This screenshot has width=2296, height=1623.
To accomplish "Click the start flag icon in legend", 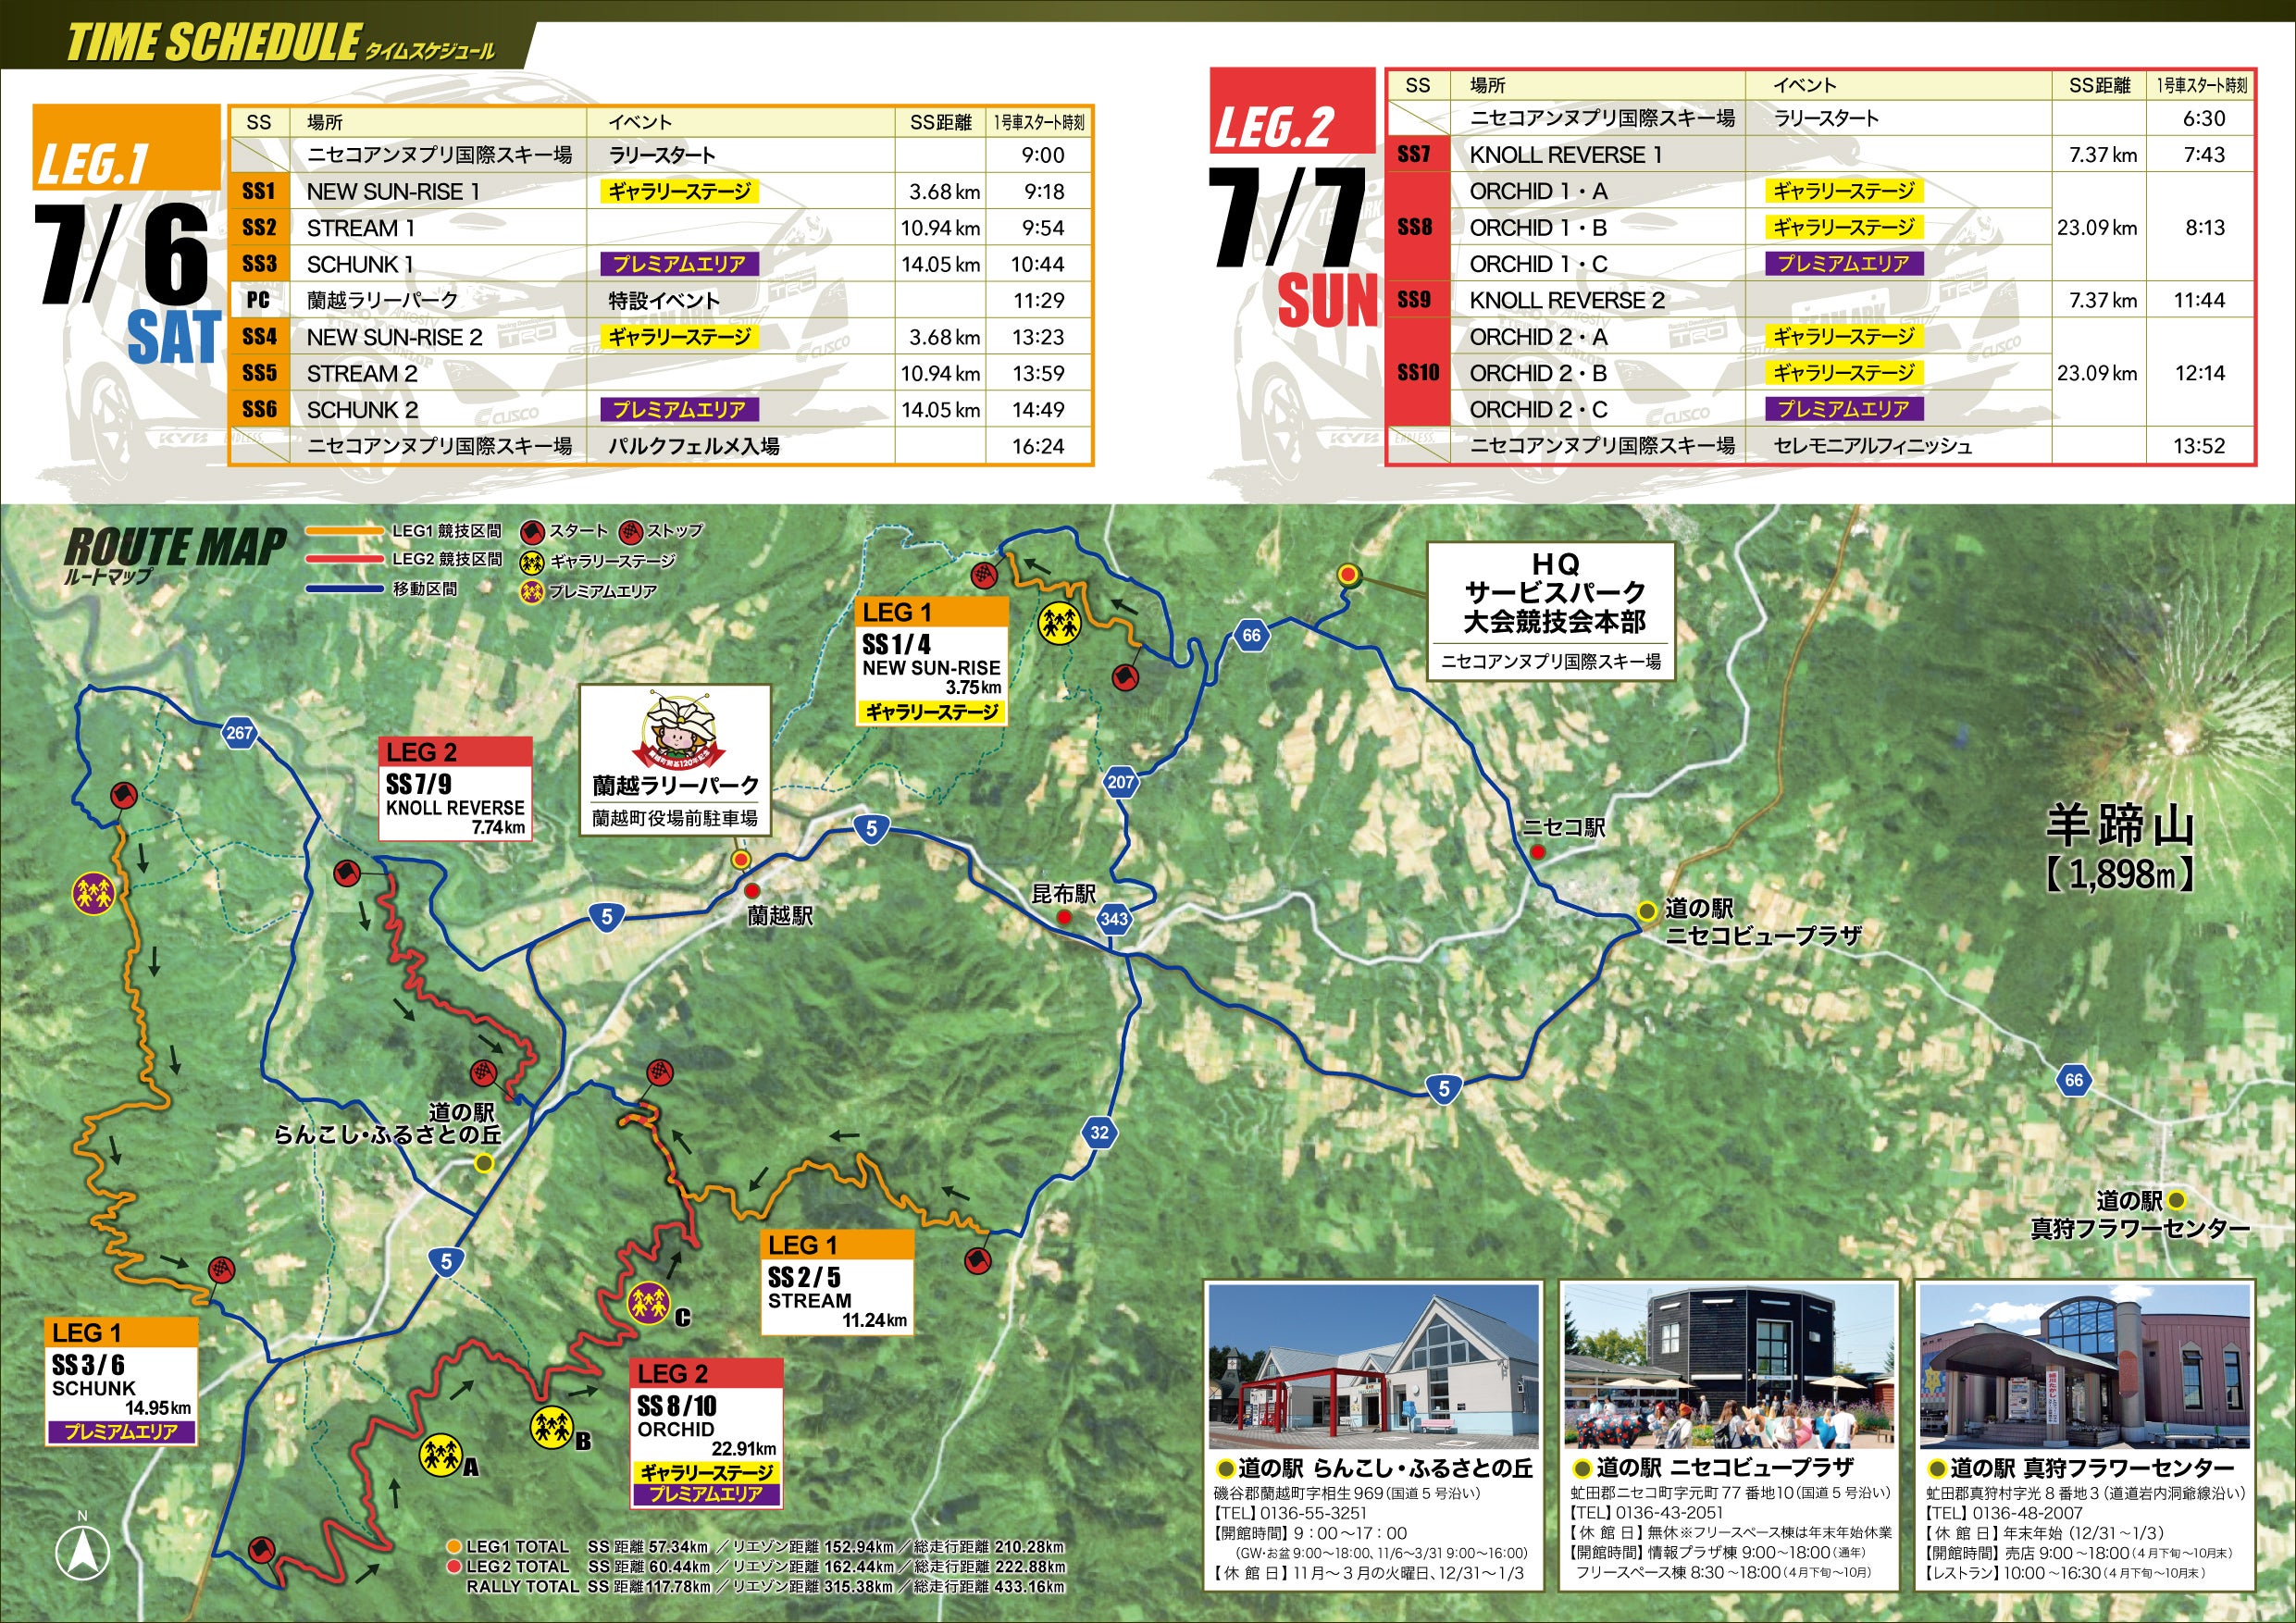I will (532, 531).
